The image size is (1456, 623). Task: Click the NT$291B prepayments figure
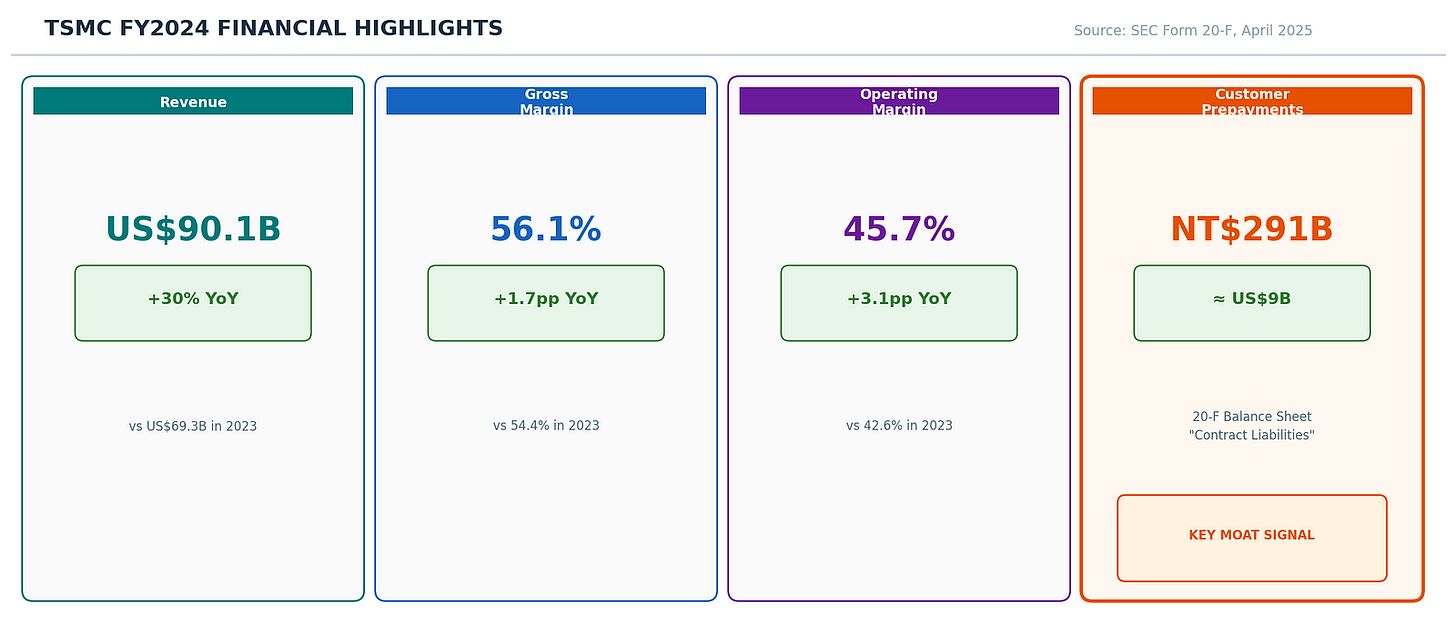(x=1252, y=230)
